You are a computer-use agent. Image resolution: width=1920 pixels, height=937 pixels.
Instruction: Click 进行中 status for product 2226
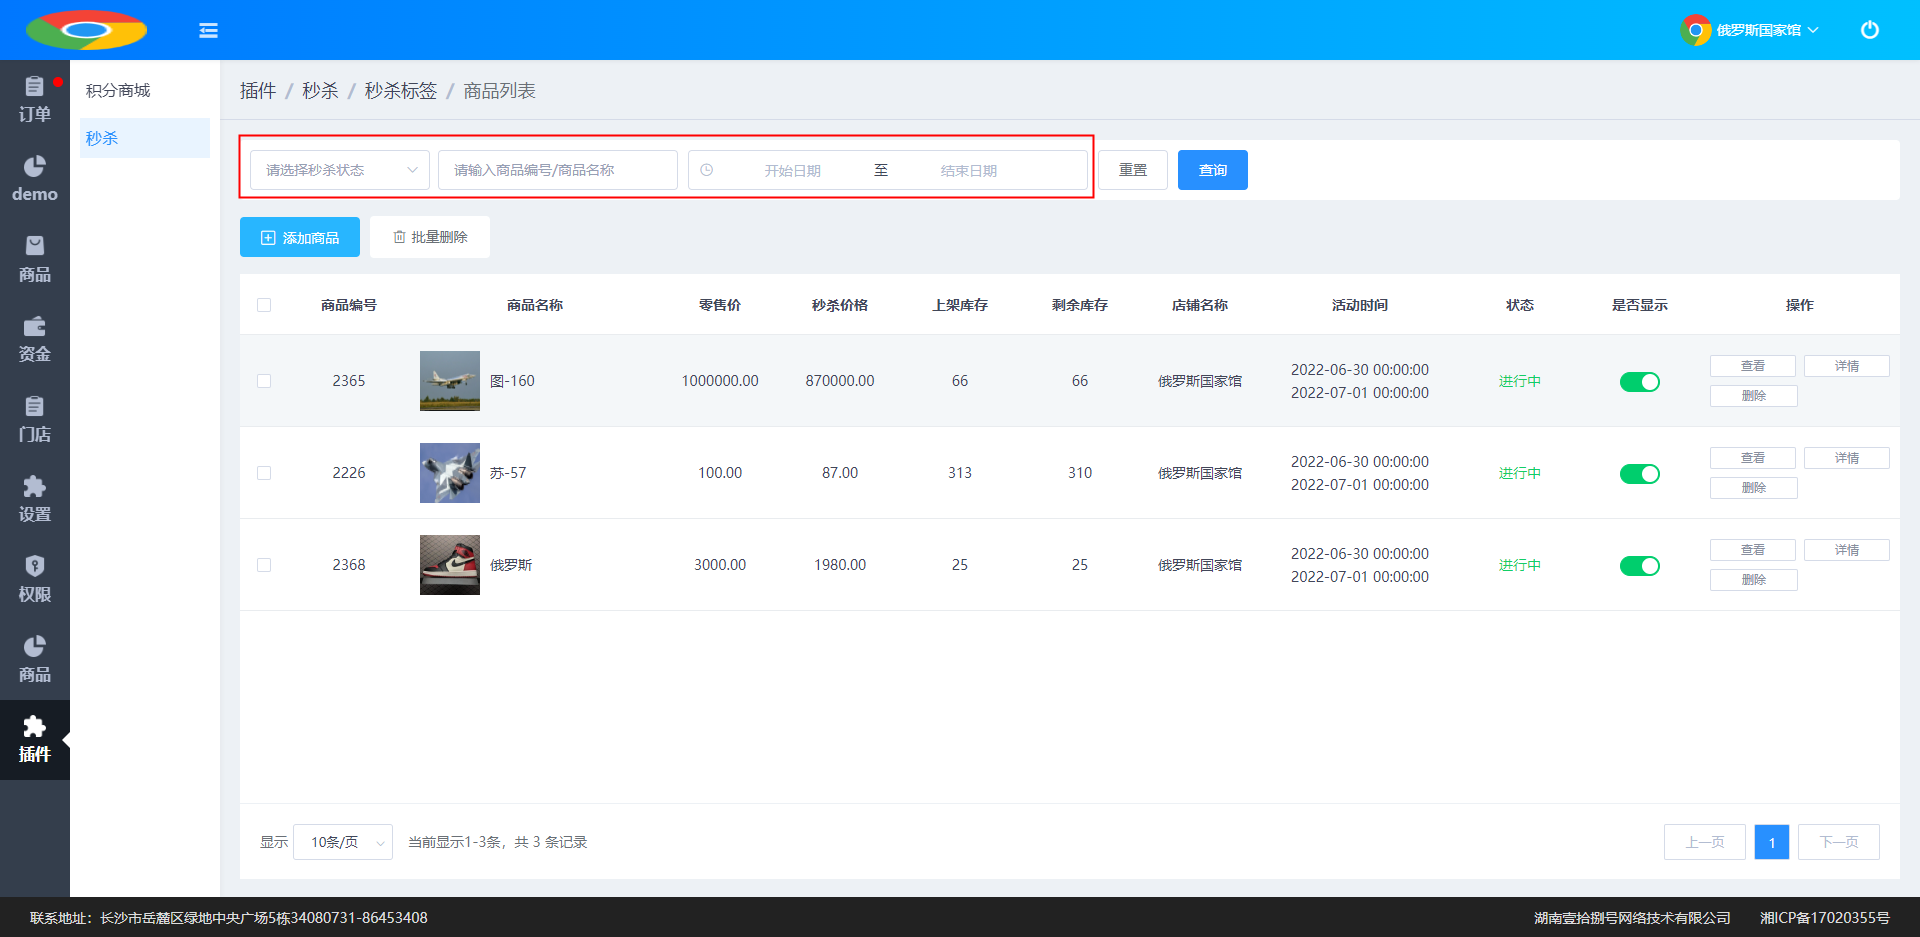point(1520,473)
